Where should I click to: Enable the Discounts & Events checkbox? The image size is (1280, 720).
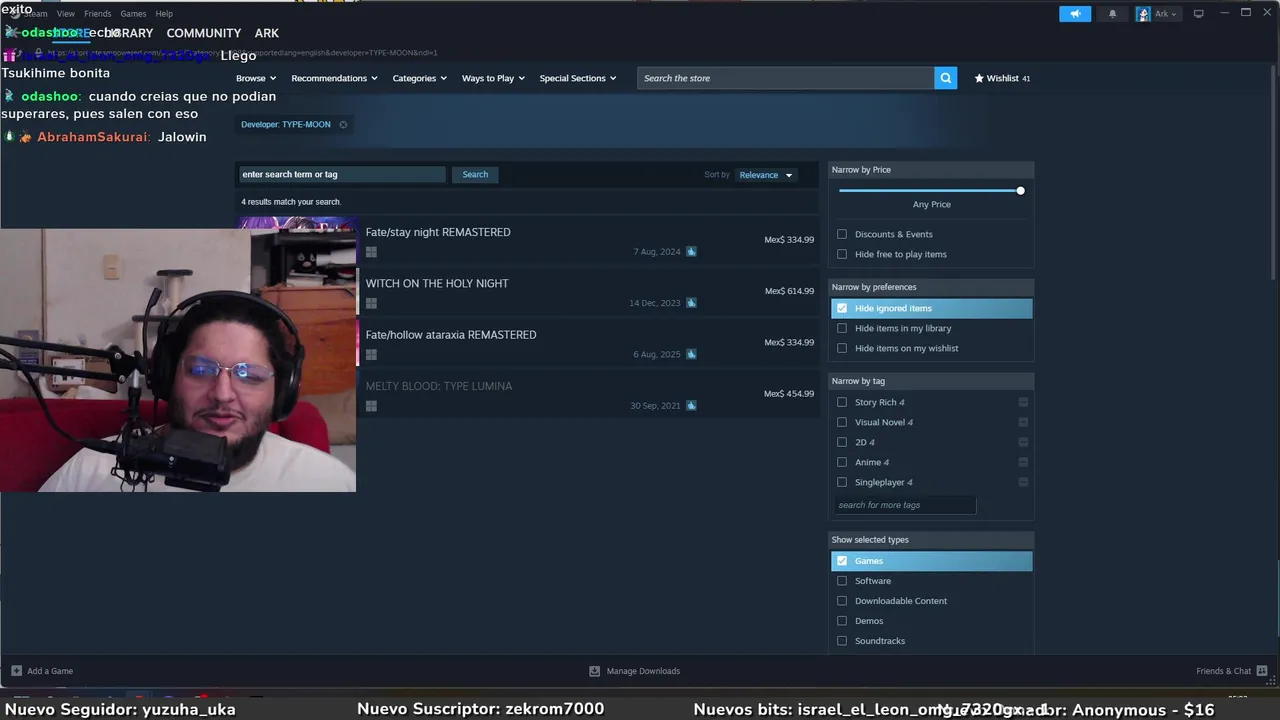tap(842, 234)
